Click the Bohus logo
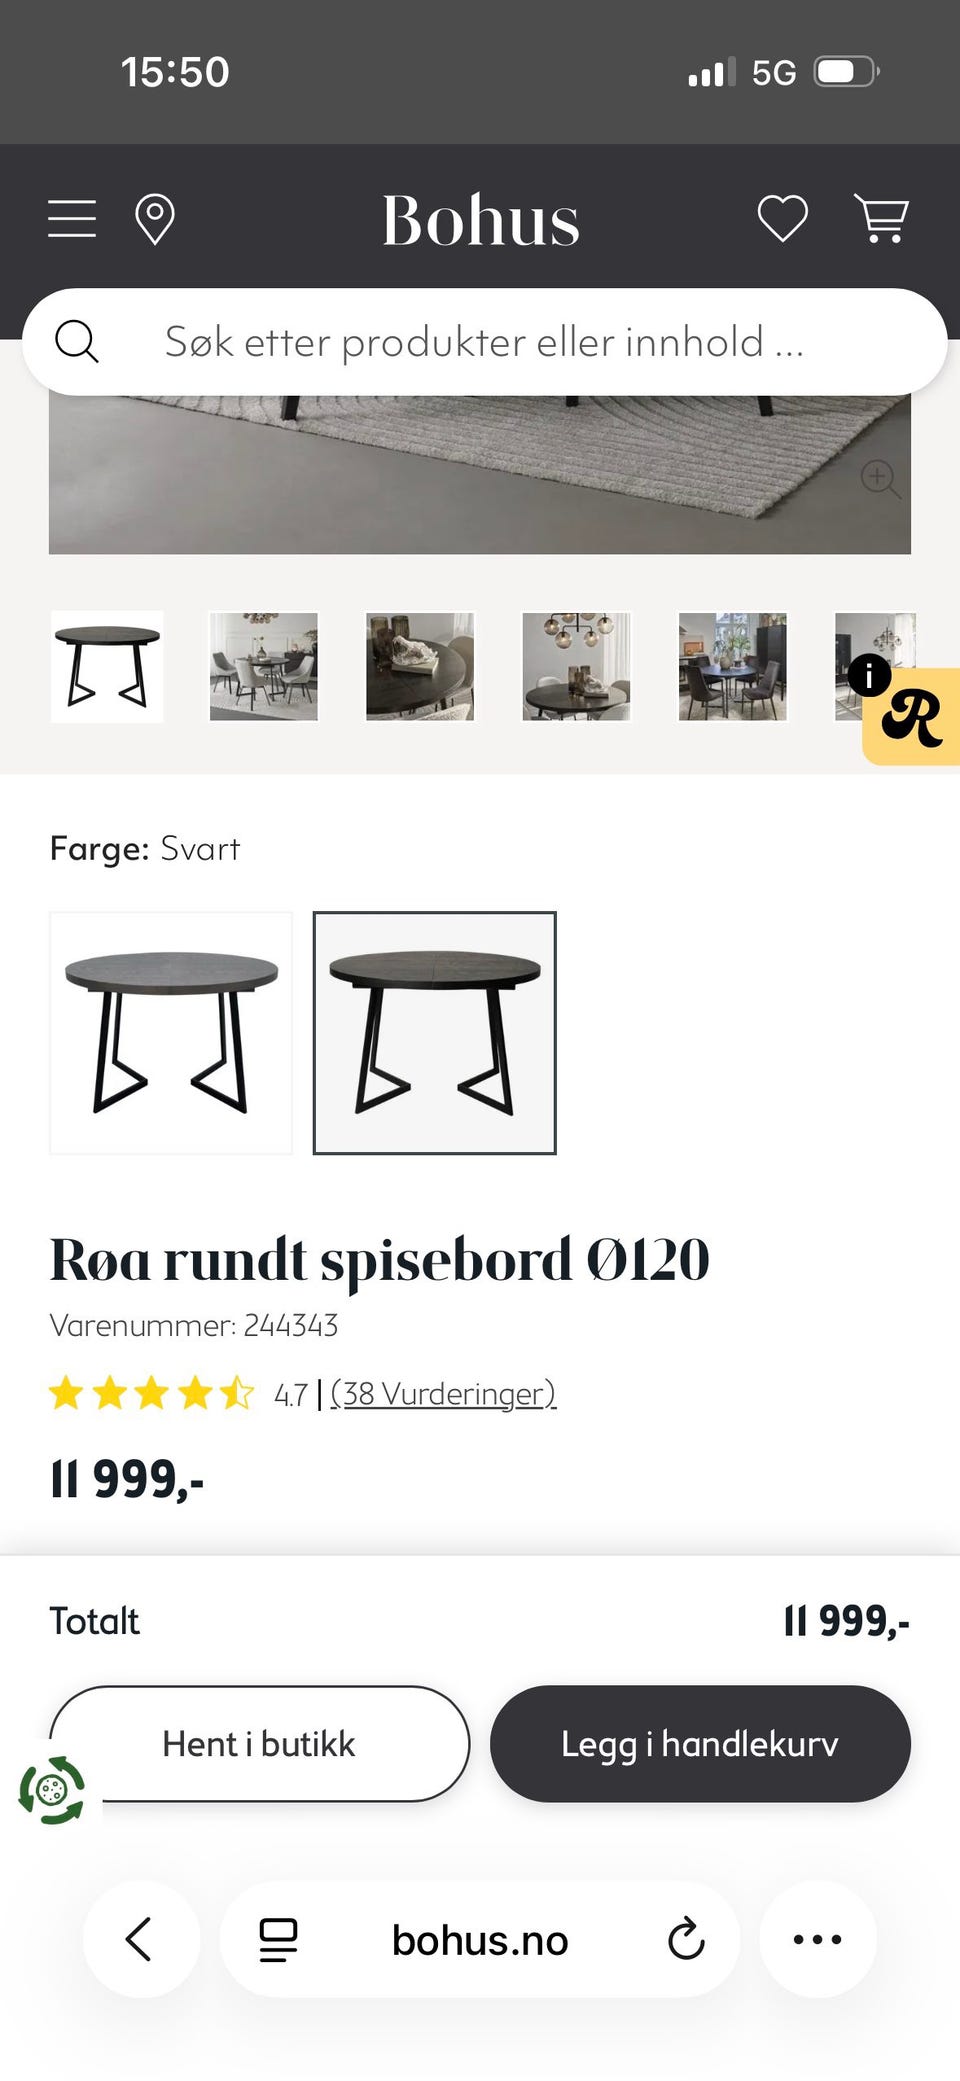This screenshot has width=960, height=2081. pos(481,220)
